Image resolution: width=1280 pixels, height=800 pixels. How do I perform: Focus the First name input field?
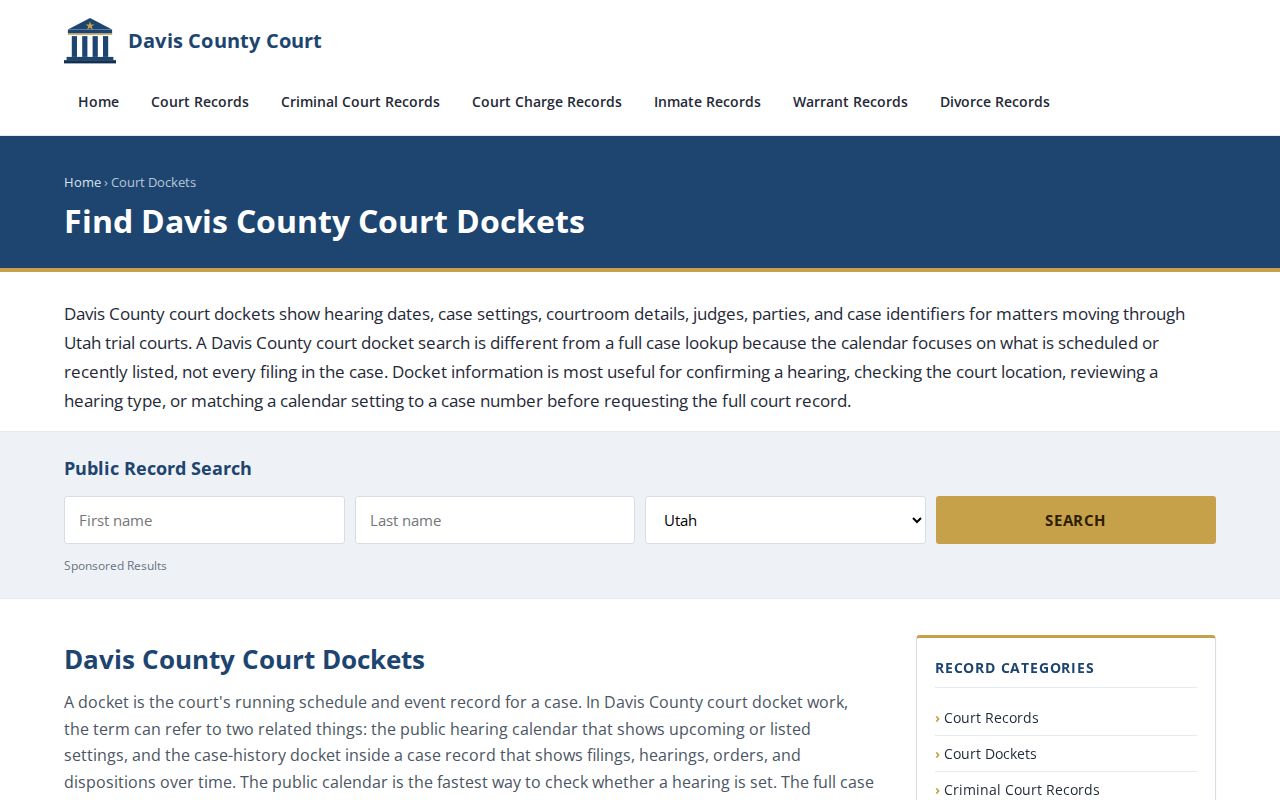(204, 520)
